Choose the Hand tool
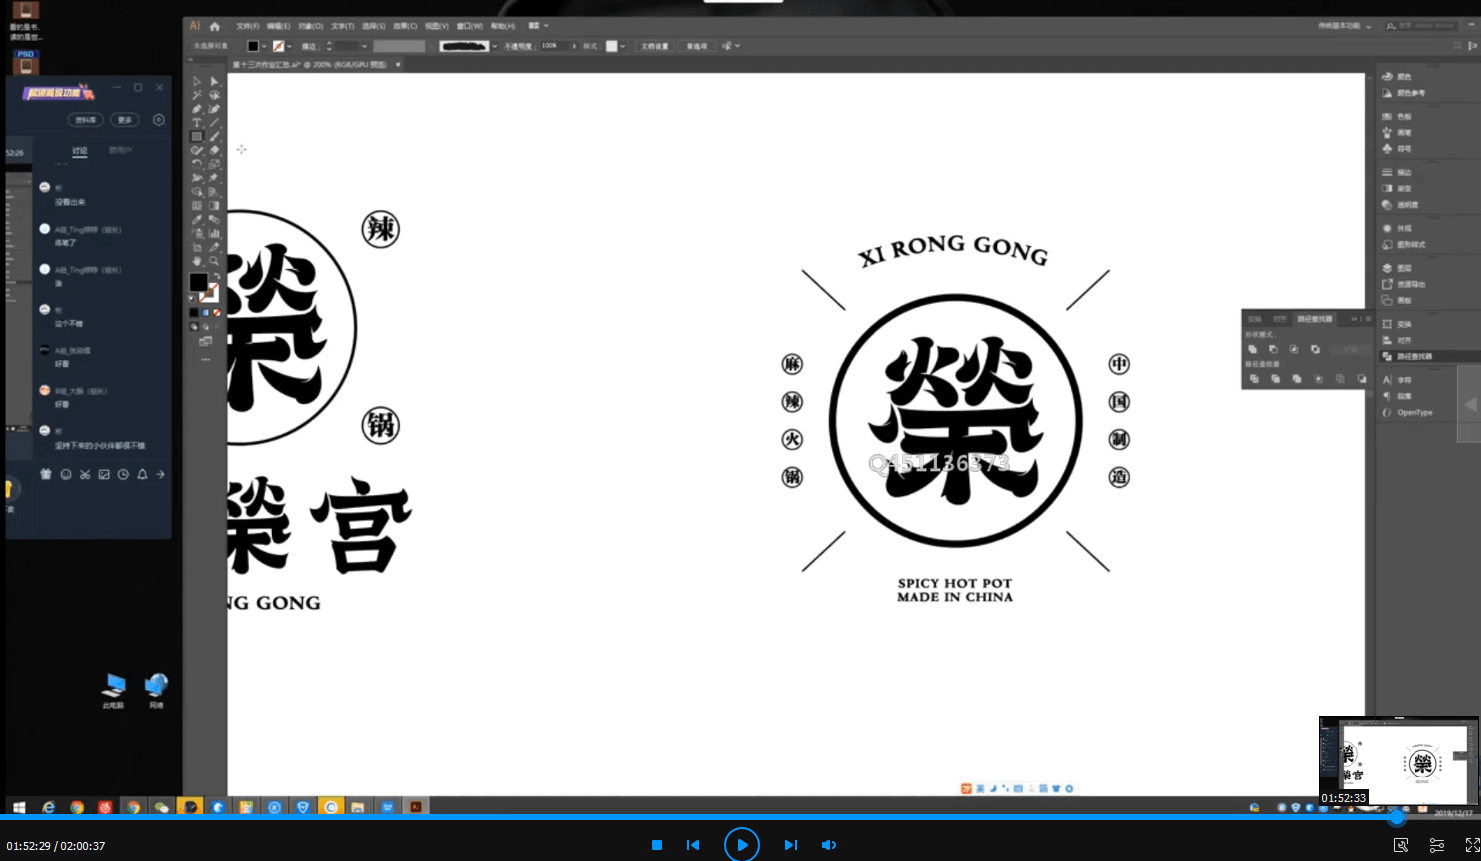The width and height of the screenshot is (1481, 861). point(197,261)
